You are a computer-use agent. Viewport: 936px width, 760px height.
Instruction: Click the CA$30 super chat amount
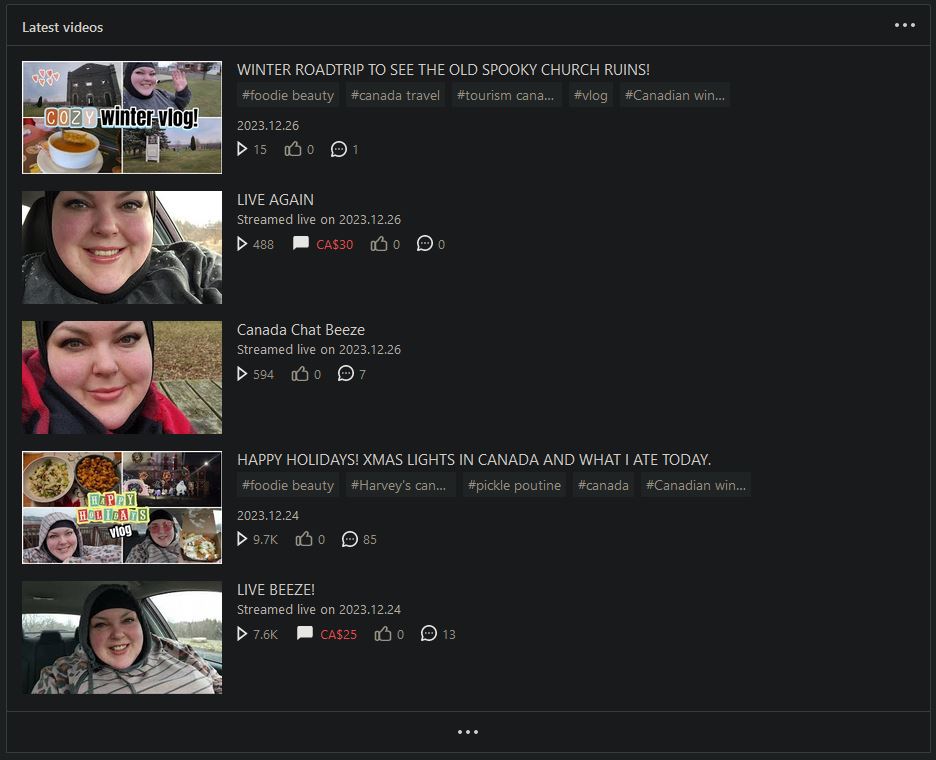(x=335, y=244)
